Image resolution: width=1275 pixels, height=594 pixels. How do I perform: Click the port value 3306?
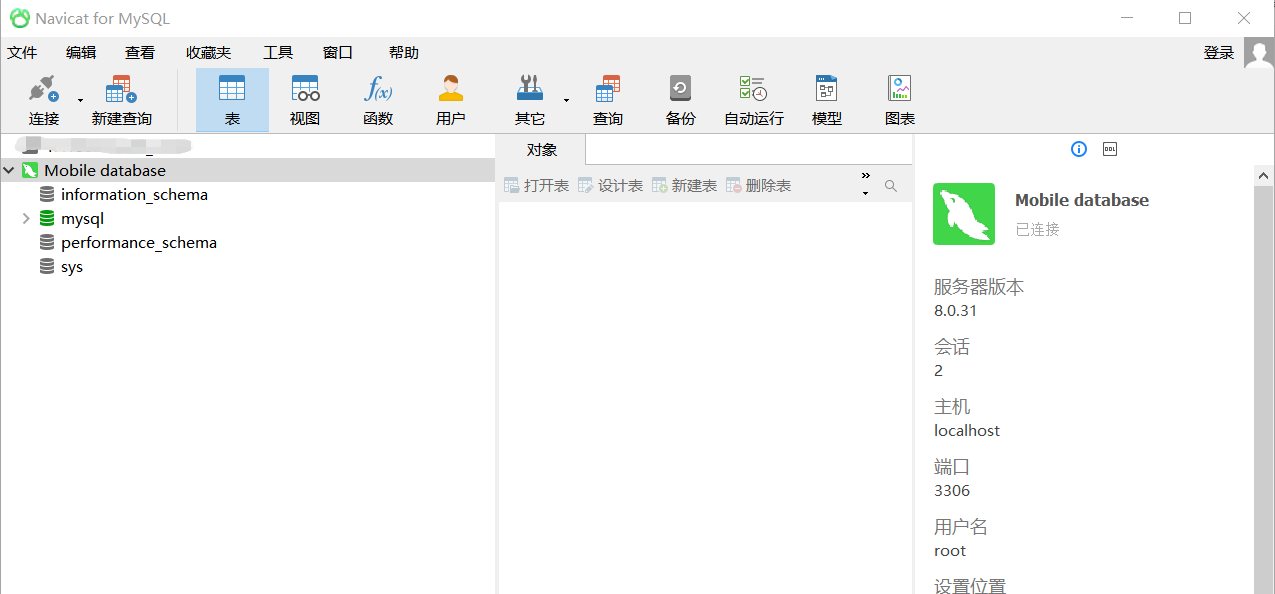click(x=952, y=491)
